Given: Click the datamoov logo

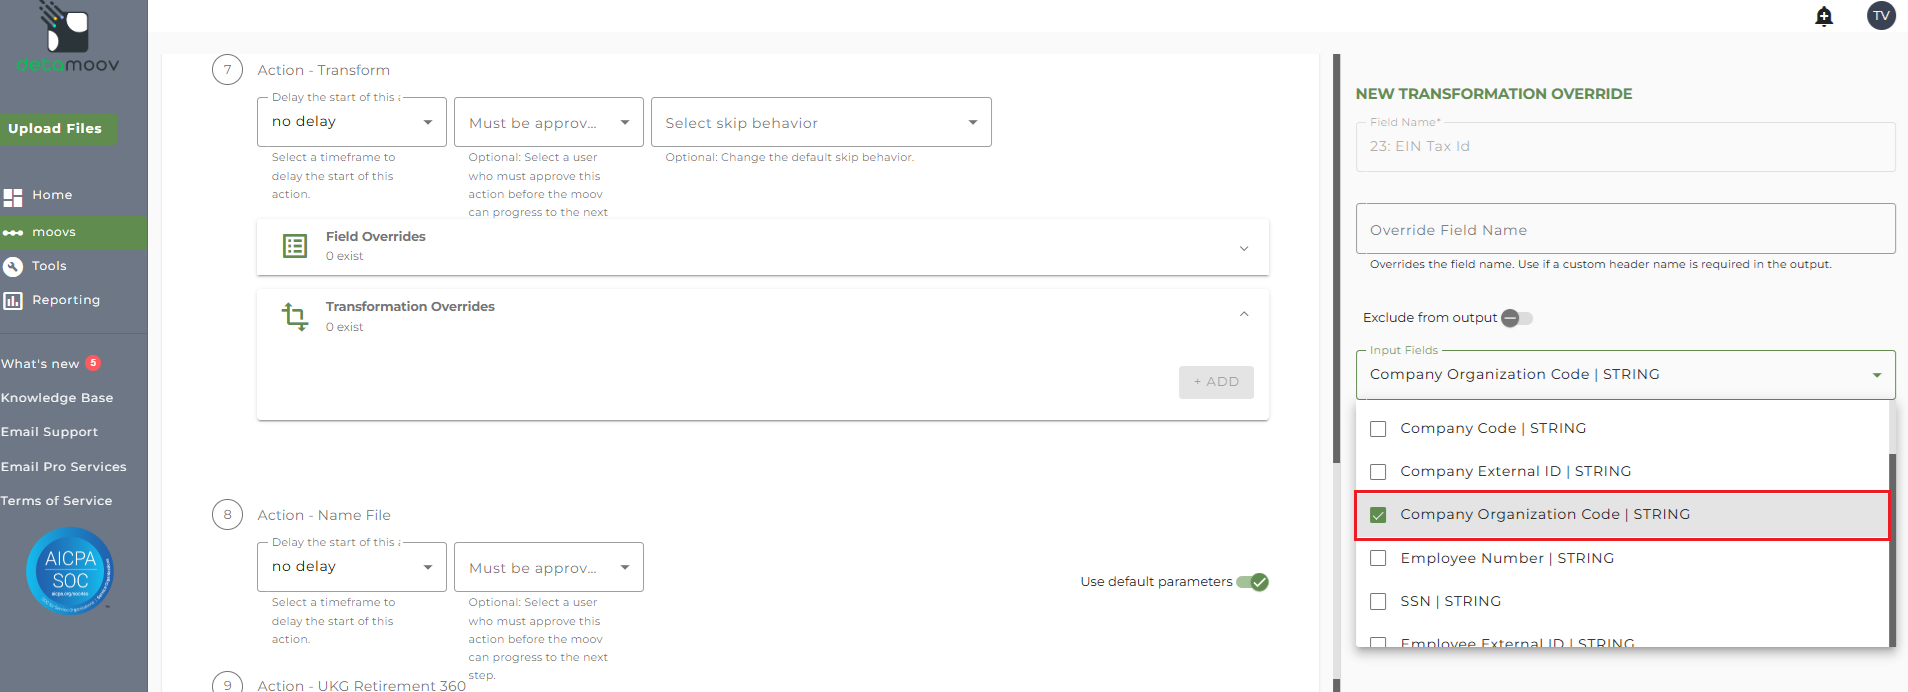Looking at the screenshot, I should 68,40.
